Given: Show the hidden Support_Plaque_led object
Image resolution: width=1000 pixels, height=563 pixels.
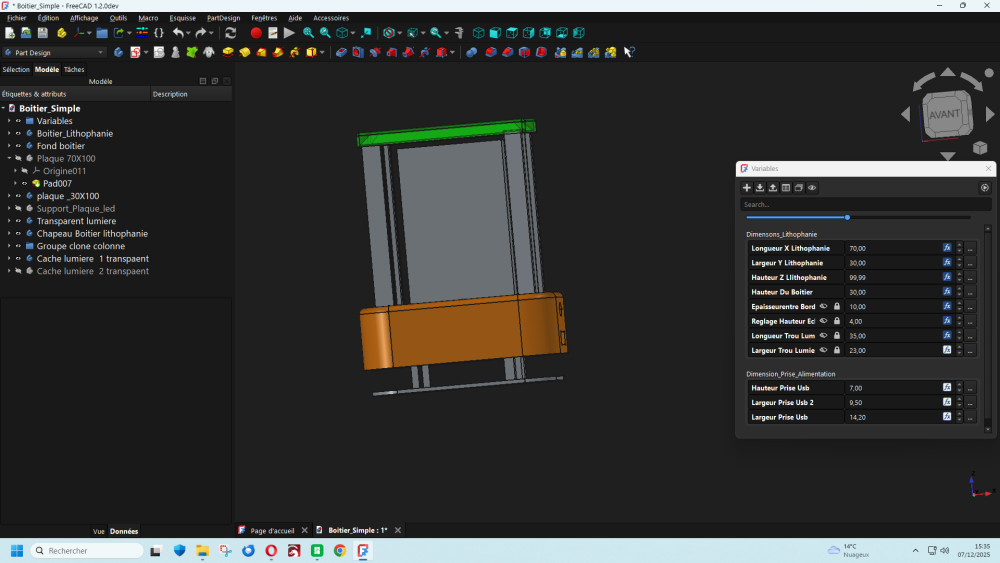Looking at the screenshot, I should coord(18,209).
